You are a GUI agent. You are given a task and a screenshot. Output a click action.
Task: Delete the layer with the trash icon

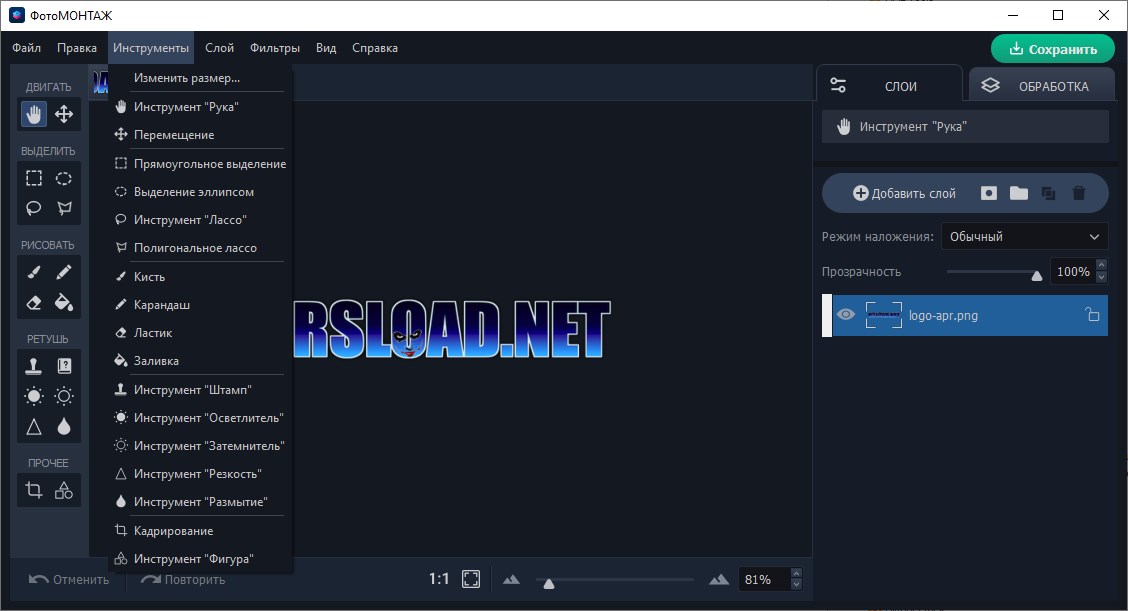coord(1078,193)
